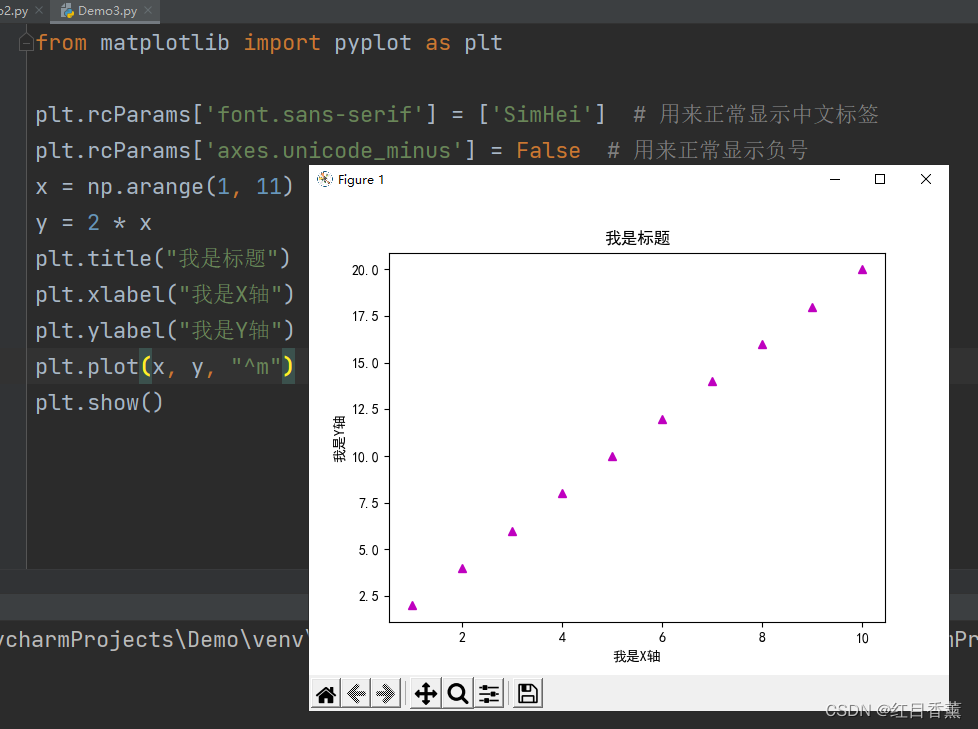Click x-axis tick label 2

(462, 637)
